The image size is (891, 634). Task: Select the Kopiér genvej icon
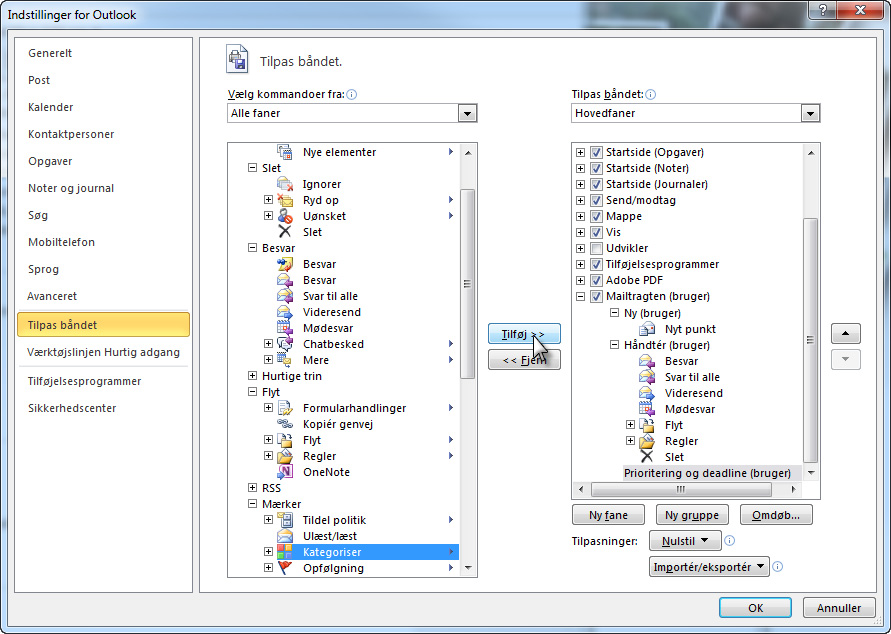[x=285, y=424]
